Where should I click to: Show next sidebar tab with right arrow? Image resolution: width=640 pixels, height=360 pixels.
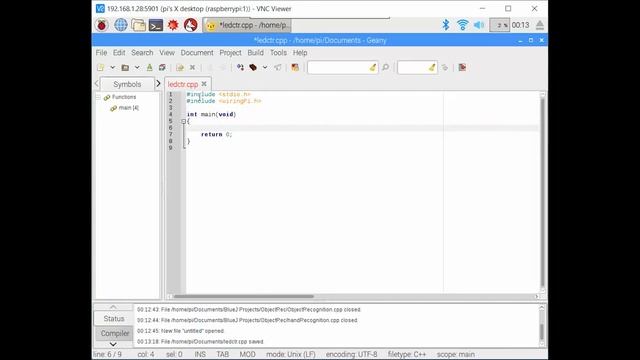[x=158, y=84]
